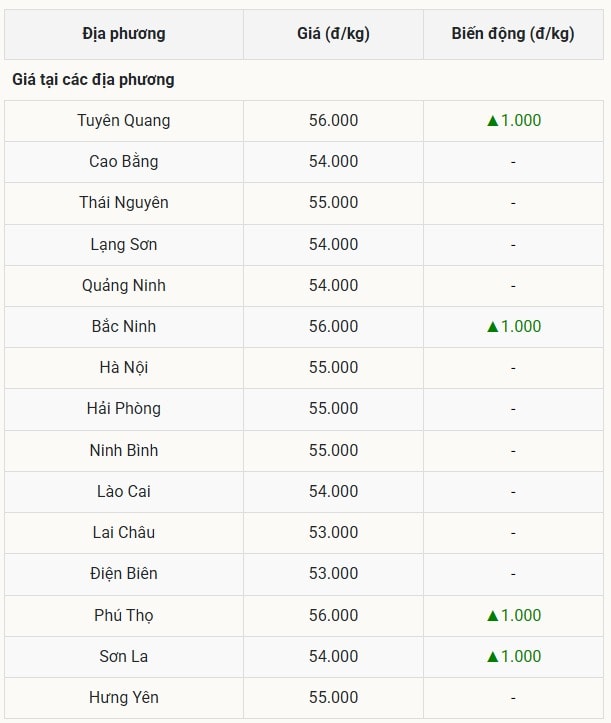Click the green up arrow for Sơn La
The height and width of the screenshot is (723, 611).
[492, 657]
